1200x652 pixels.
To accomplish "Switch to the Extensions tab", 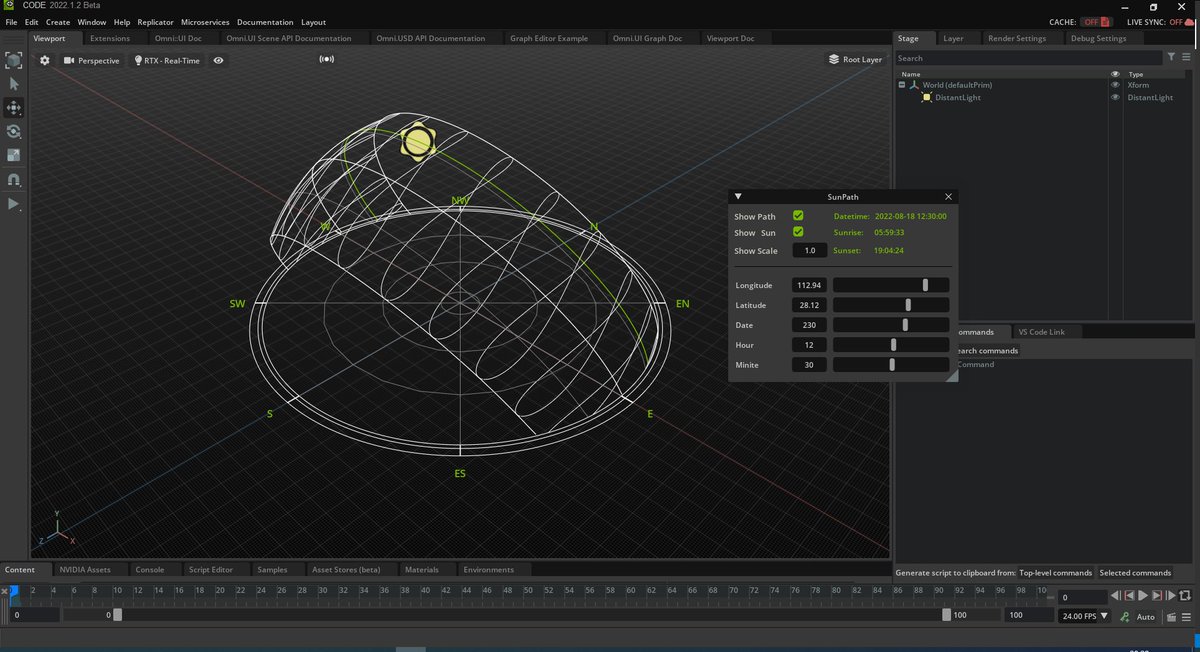I will coord(110,38).
